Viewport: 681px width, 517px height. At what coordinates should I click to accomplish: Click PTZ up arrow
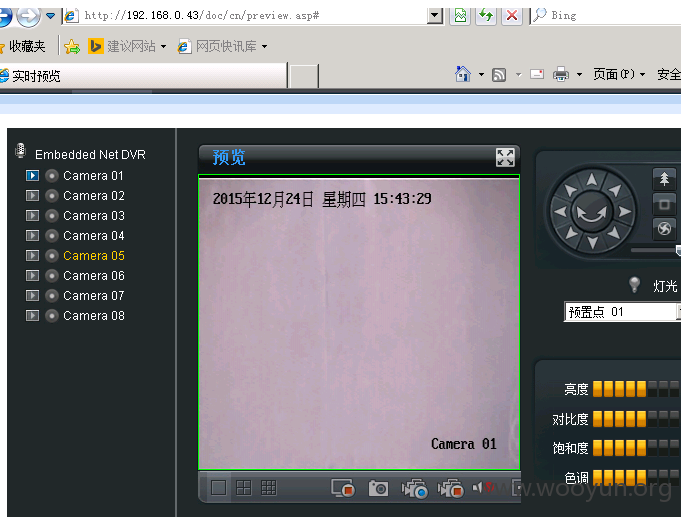click(x=592, y=179)
